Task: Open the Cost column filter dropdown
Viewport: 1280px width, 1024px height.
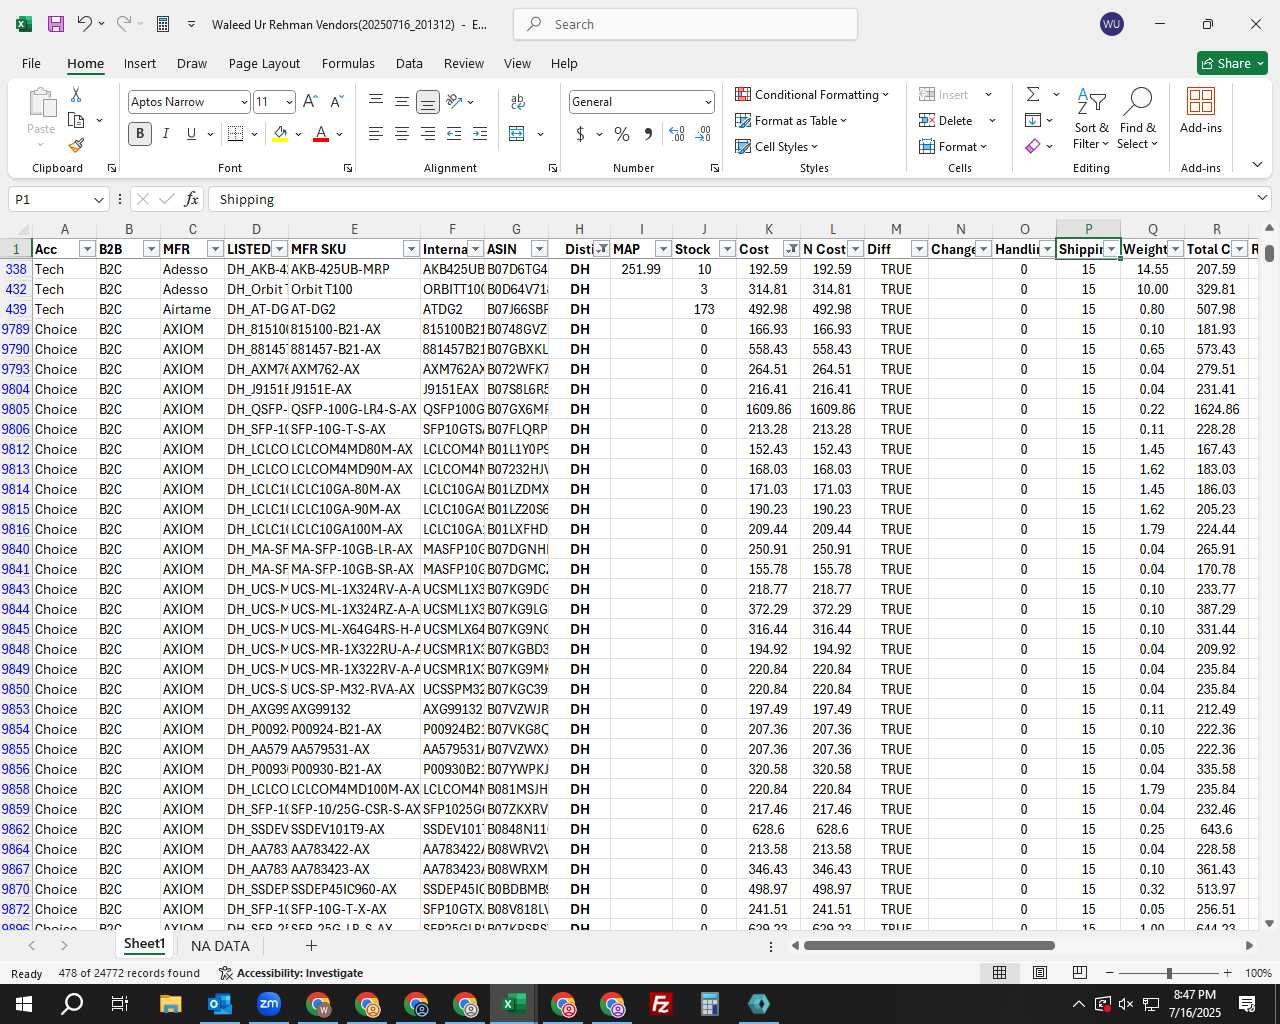Action: (791, 249)
